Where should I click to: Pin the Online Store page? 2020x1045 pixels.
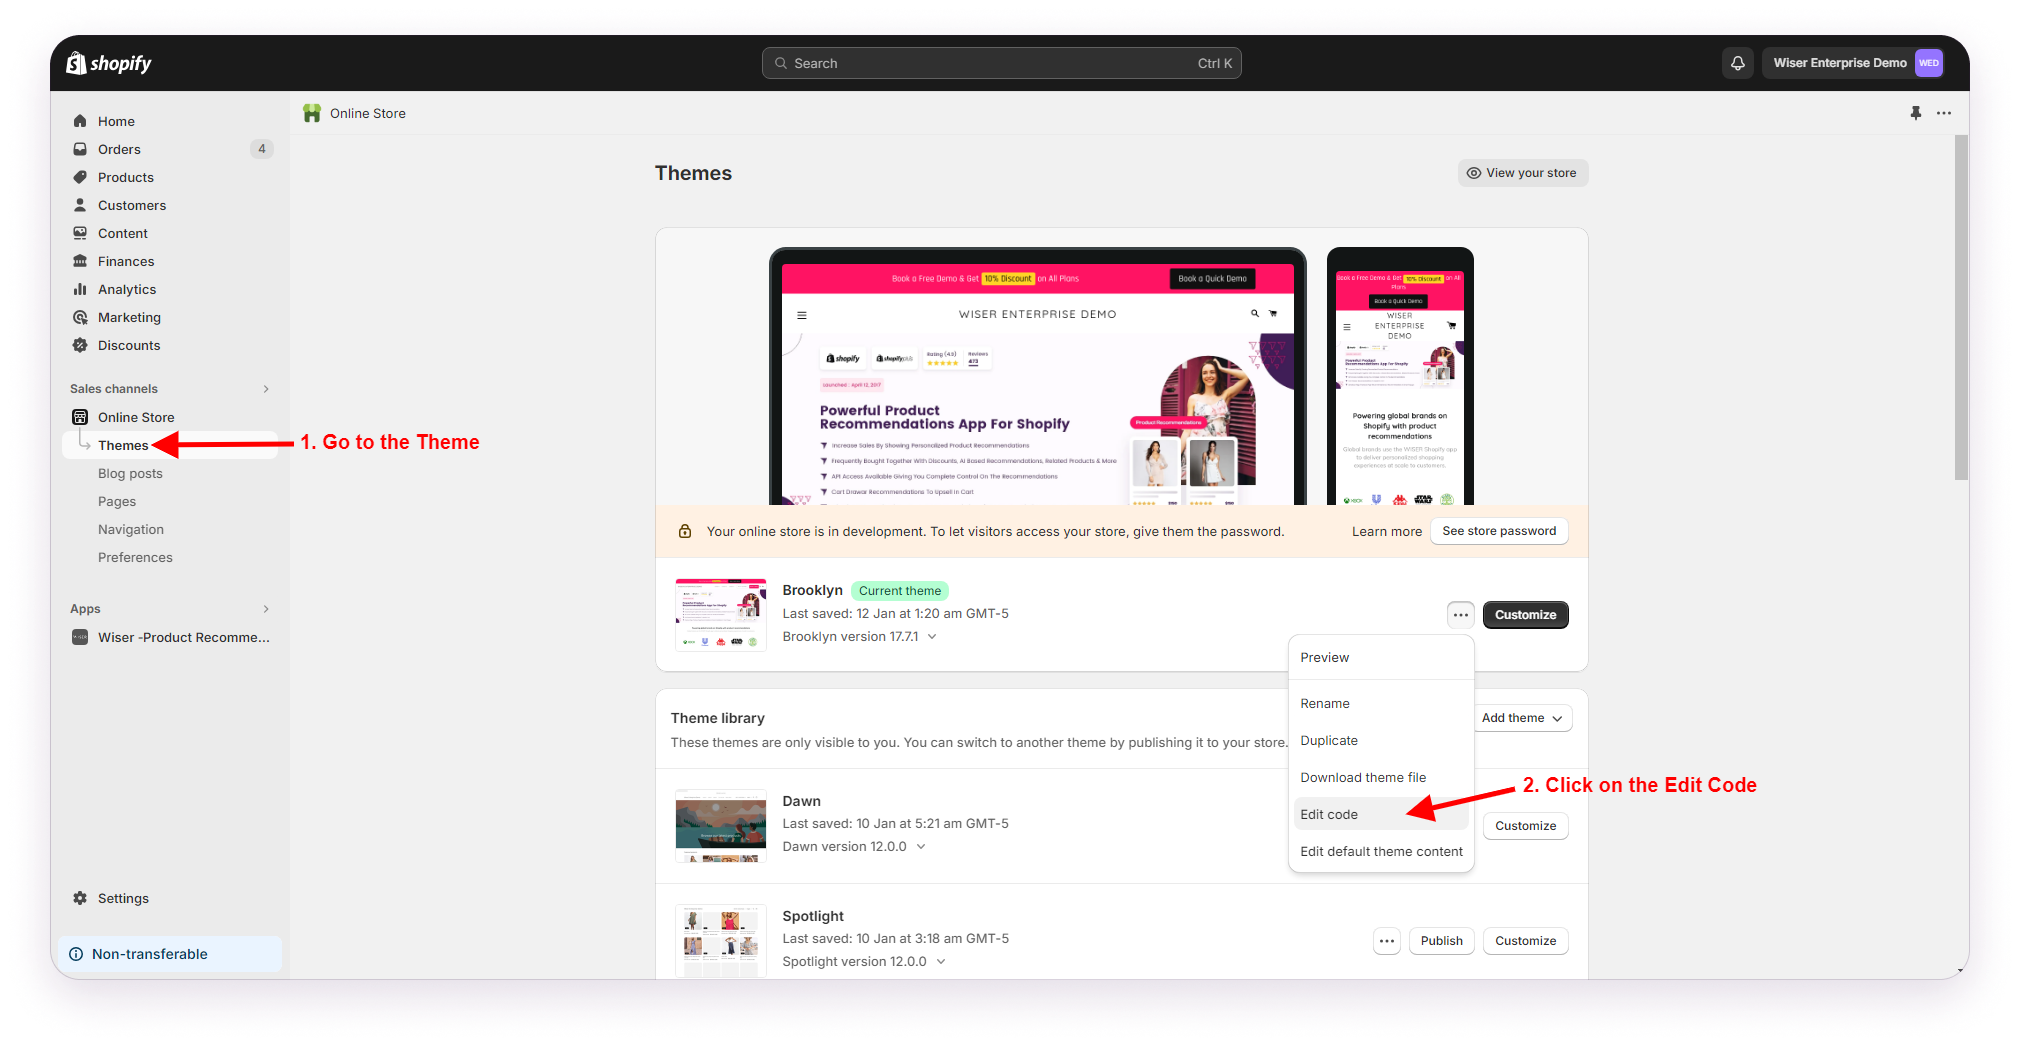coord(1915,113)
